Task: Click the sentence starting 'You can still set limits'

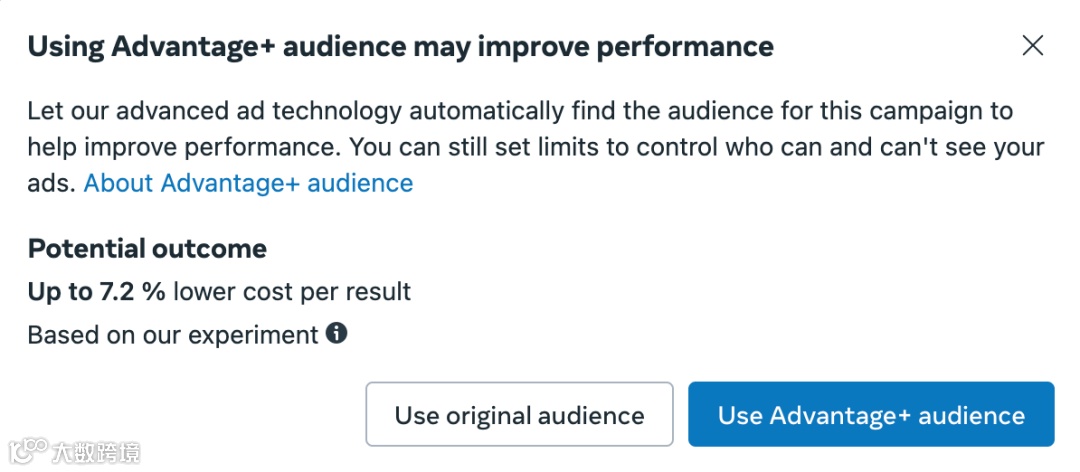Action: (x=690, y=147)
